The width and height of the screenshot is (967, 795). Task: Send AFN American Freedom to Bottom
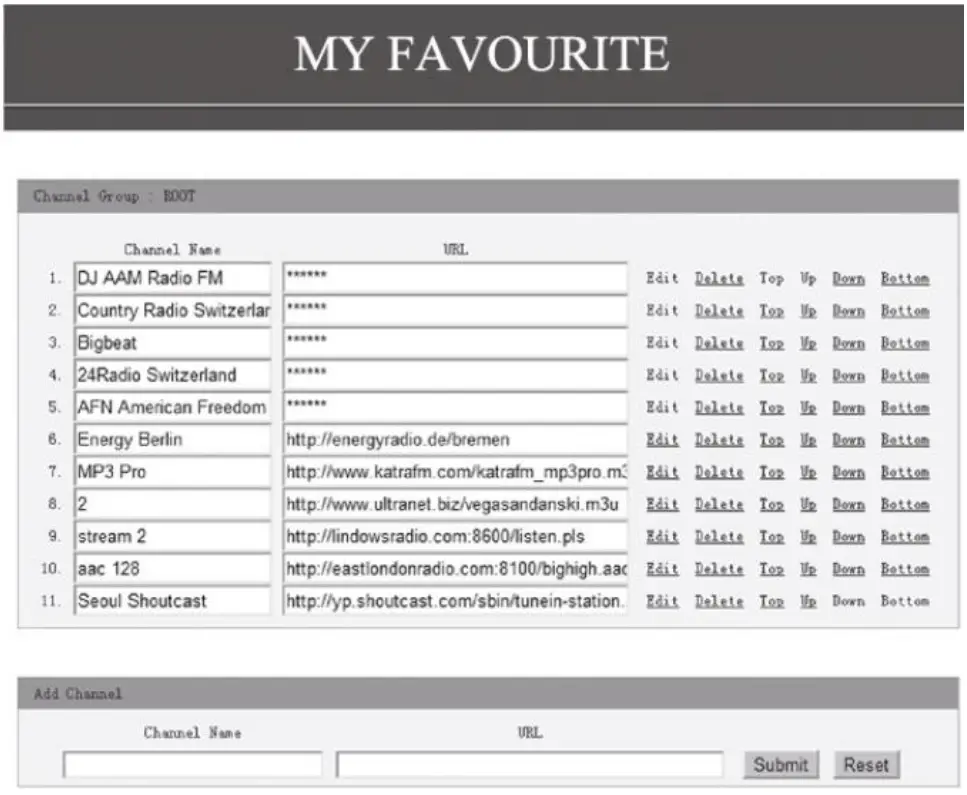pyautogui.click(x=905, y=408)
